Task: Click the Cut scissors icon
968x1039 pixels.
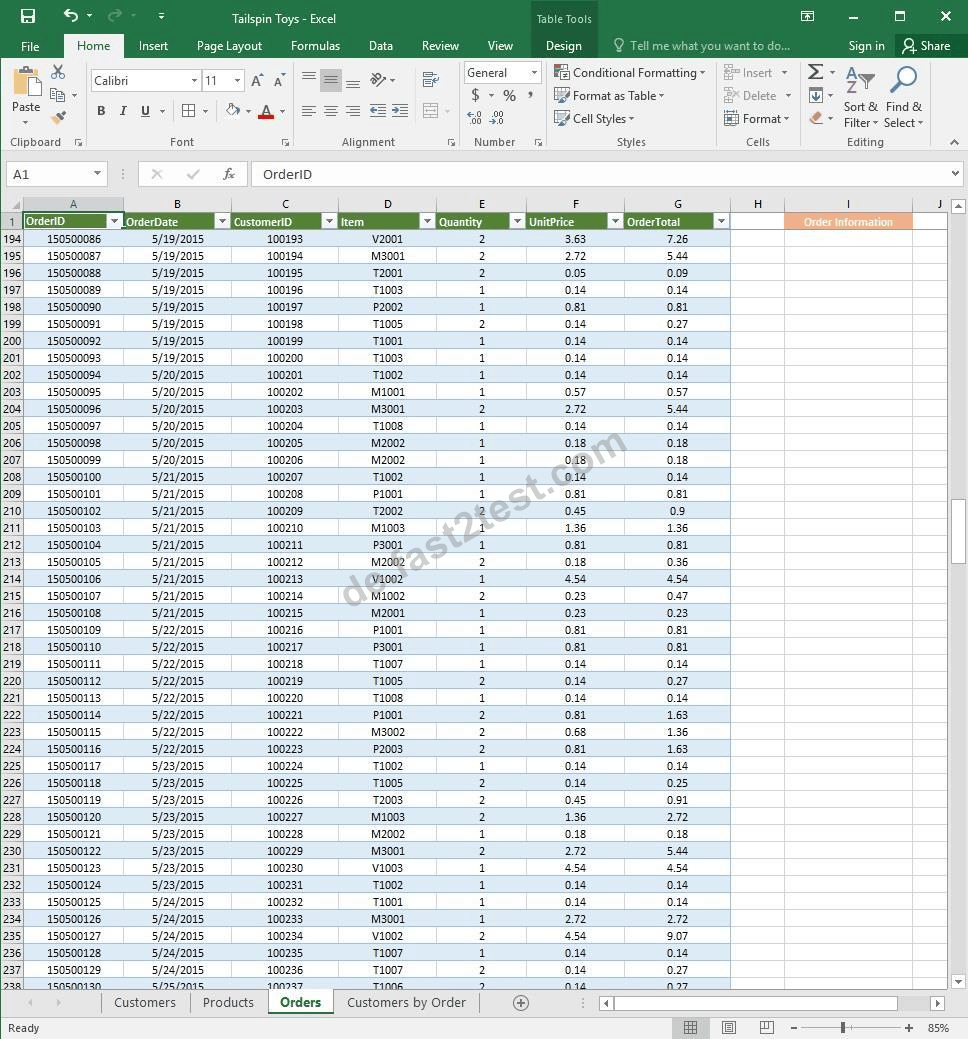Action: click(58, 72)
